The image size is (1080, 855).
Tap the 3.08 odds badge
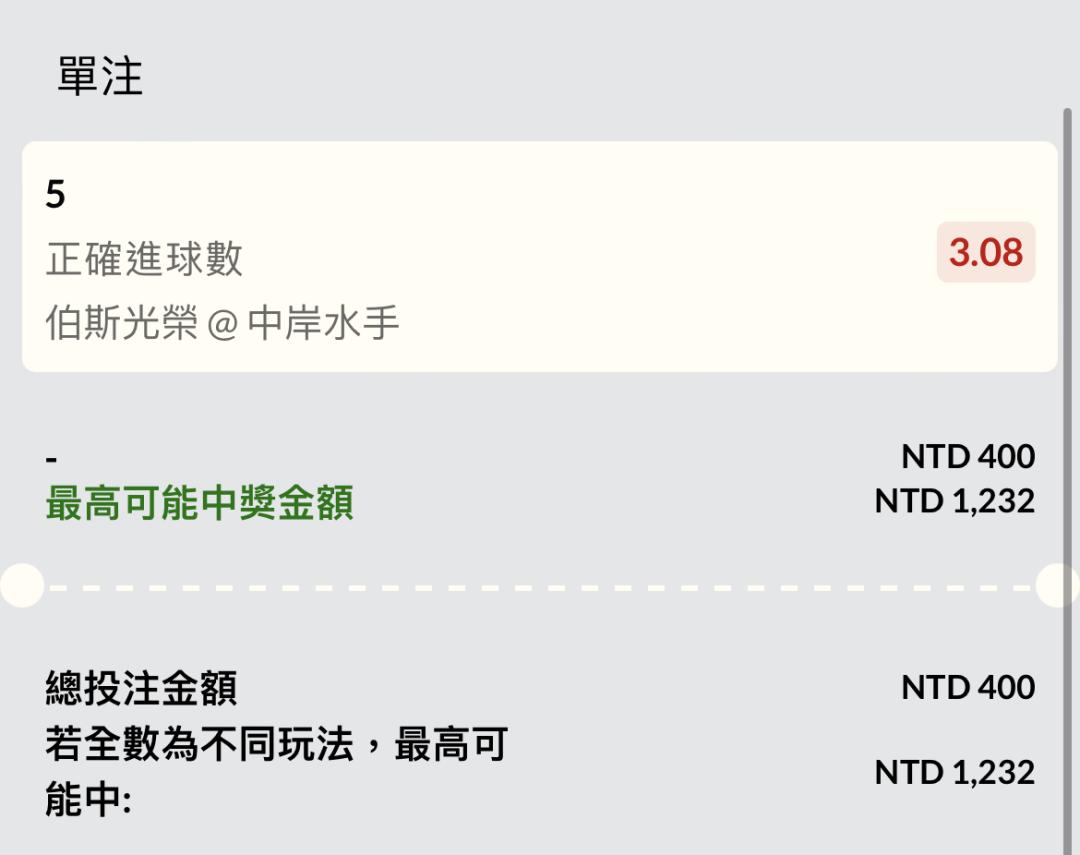pos(986,253)
